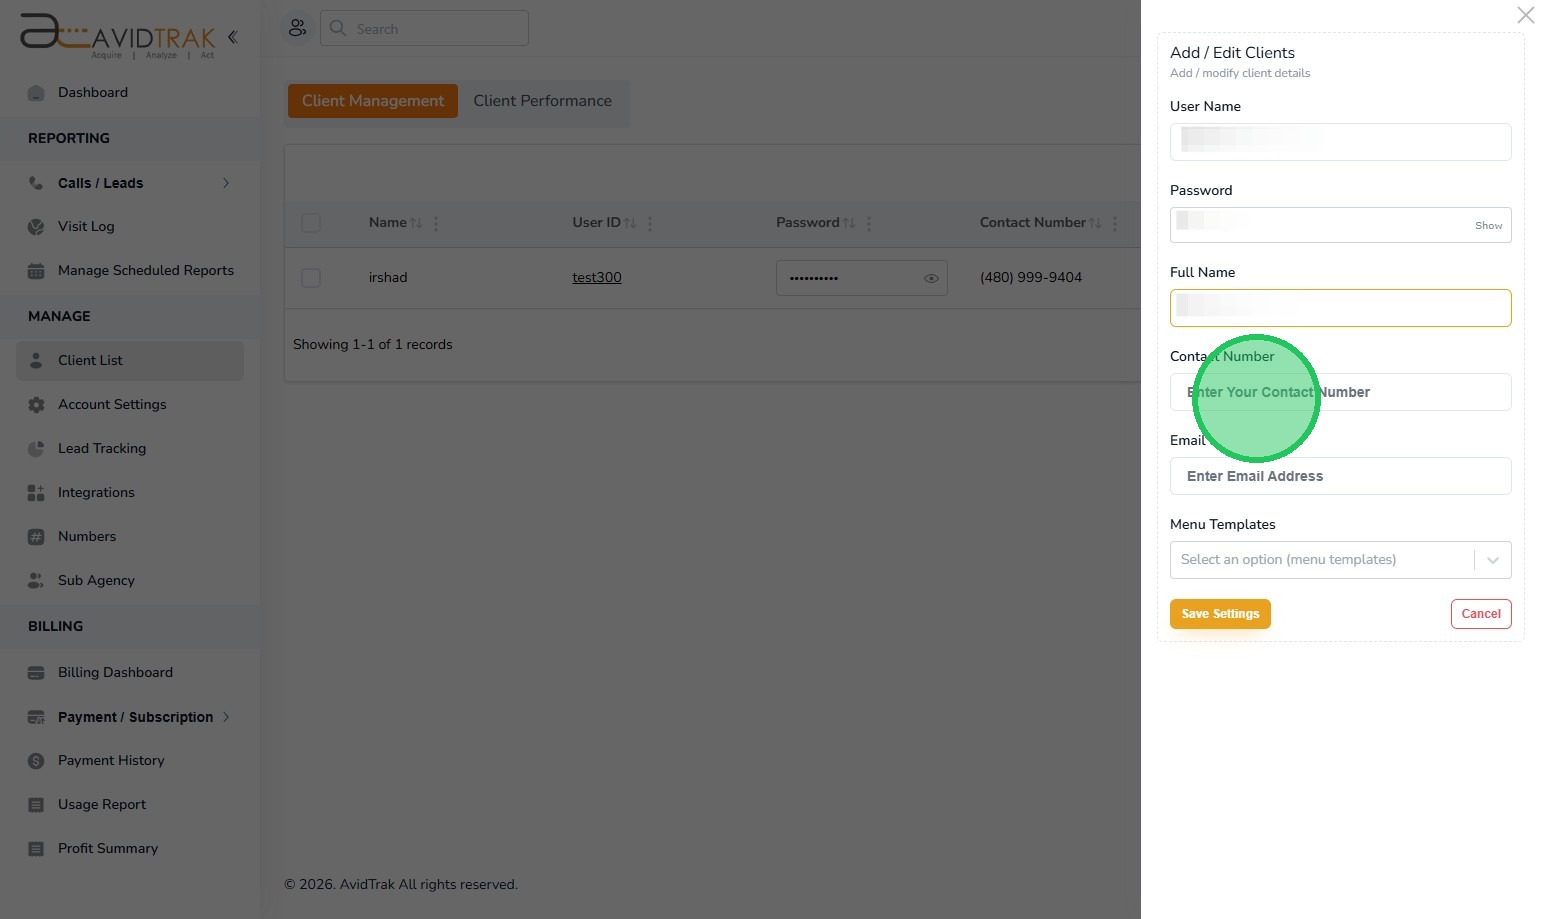
Task: Click the users icon beside search
Action: coord(297,28)
